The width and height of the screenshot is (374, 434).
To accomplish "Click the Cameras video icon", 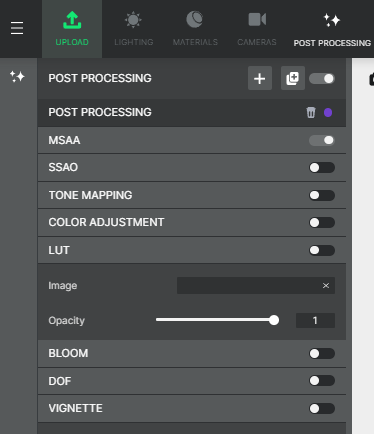I will click(257, 19).
